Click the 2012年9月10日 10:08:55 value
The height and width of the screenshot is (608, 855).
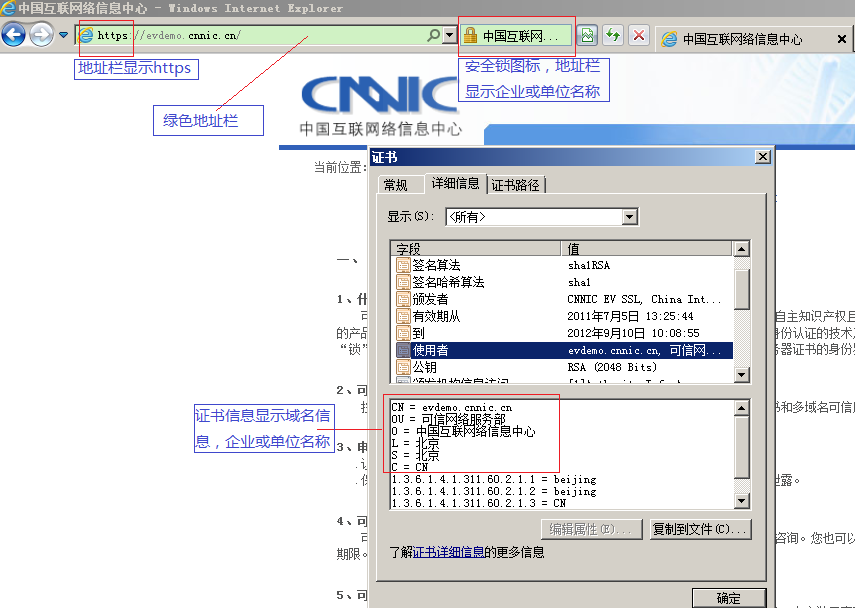pyautogui.click(x=633, y=333)
